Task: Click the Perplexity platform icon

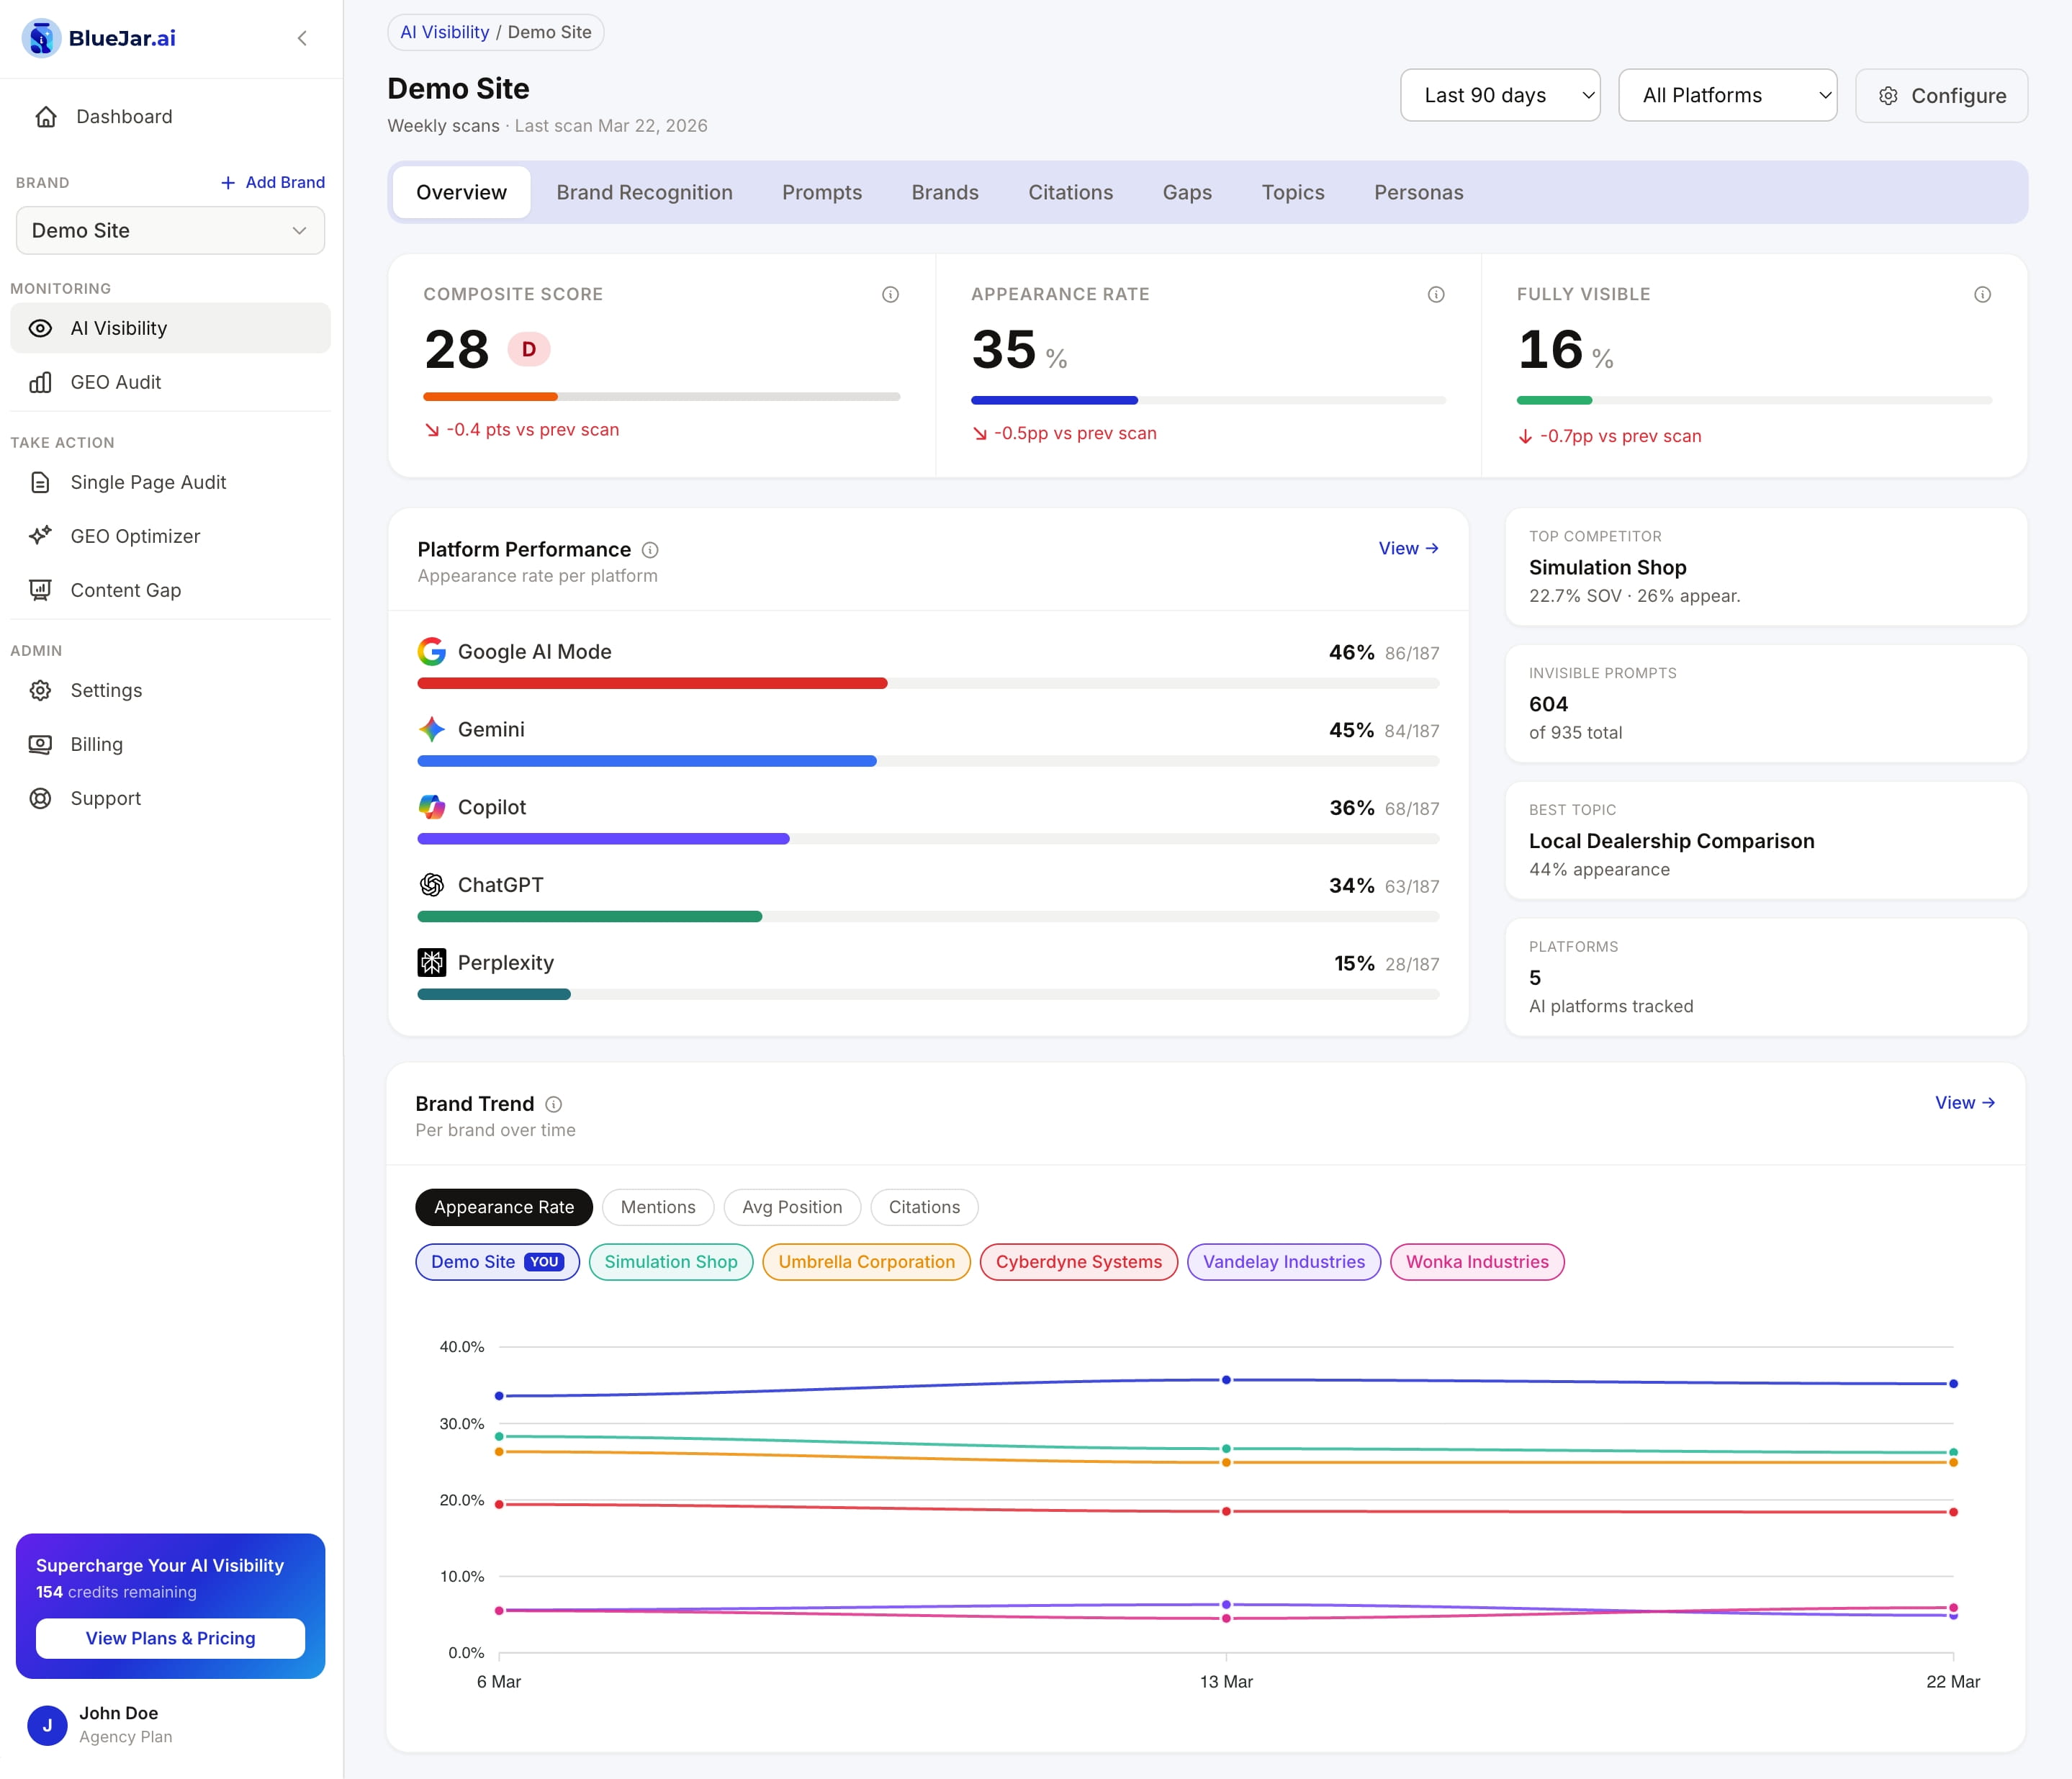Action: click(431, 962)
